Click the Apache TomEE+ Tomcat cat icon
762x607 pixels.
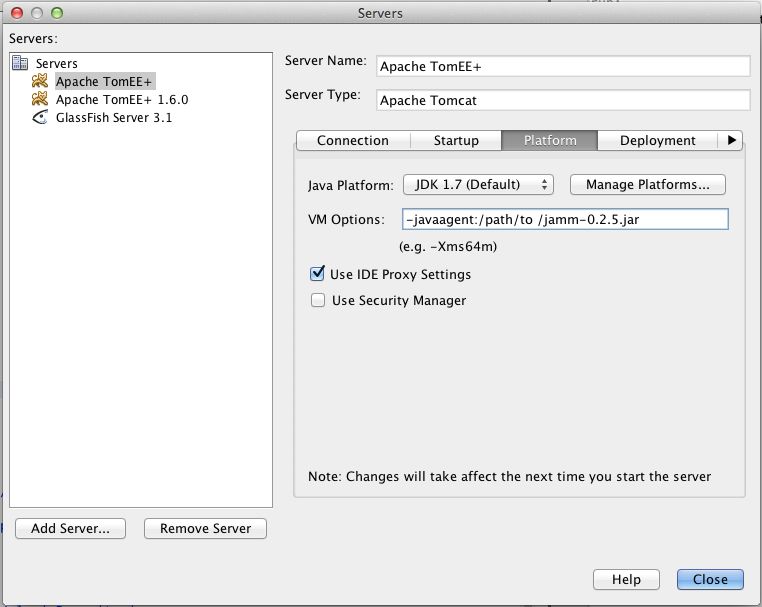pyautogui.click(x=40, y=81)
